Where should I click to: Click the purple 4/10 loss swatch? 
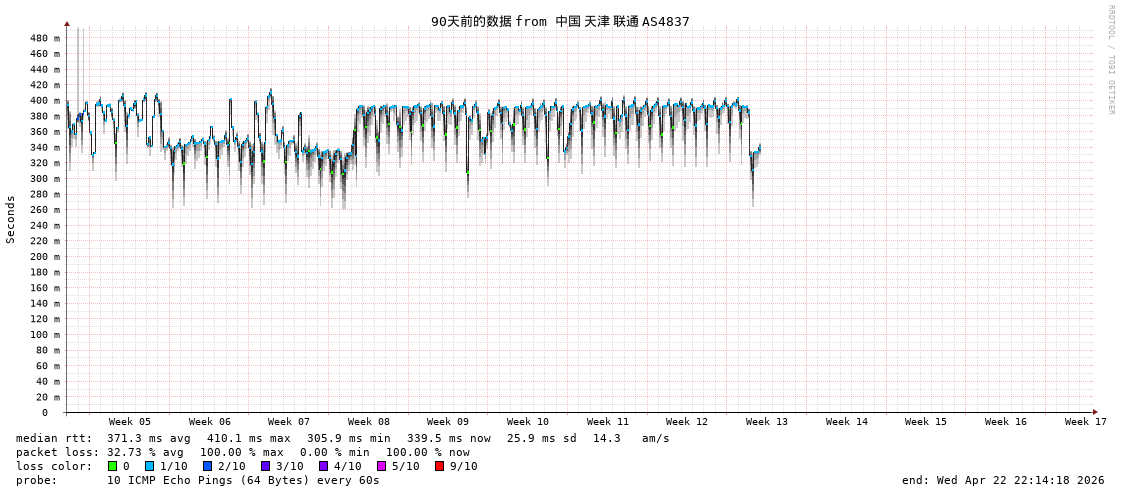point(323,466)
